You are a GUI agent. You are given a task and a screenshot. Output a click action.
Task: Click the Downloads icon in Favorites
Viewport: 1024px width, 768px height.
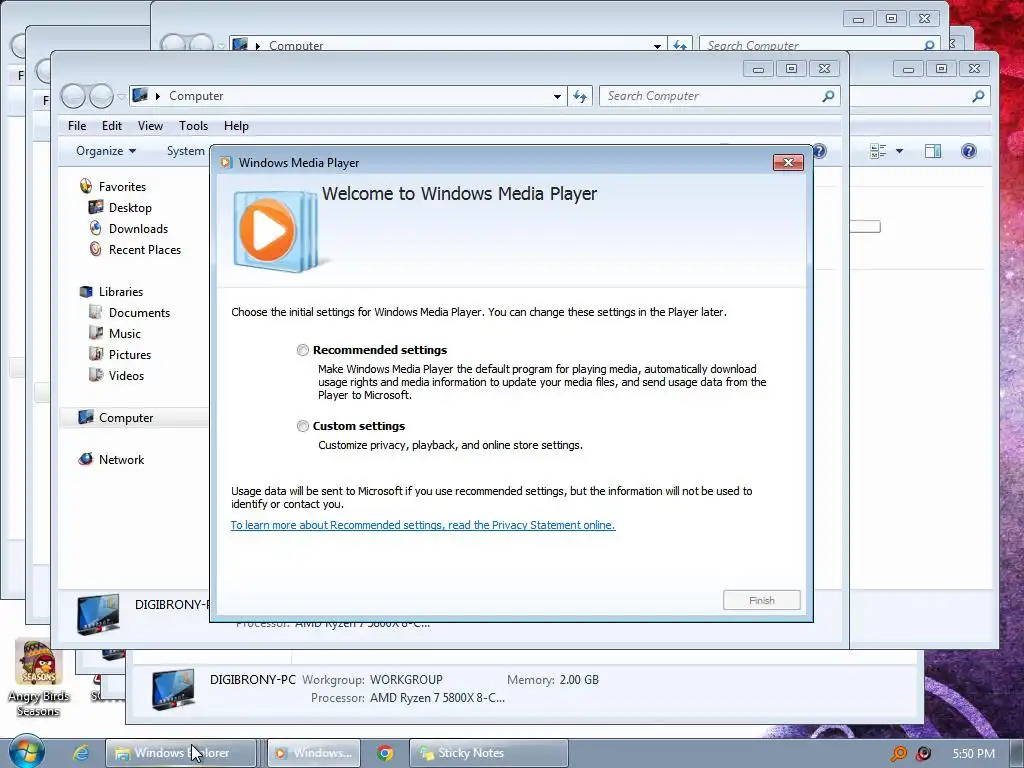pyautogui.click(x=96, y=228)
